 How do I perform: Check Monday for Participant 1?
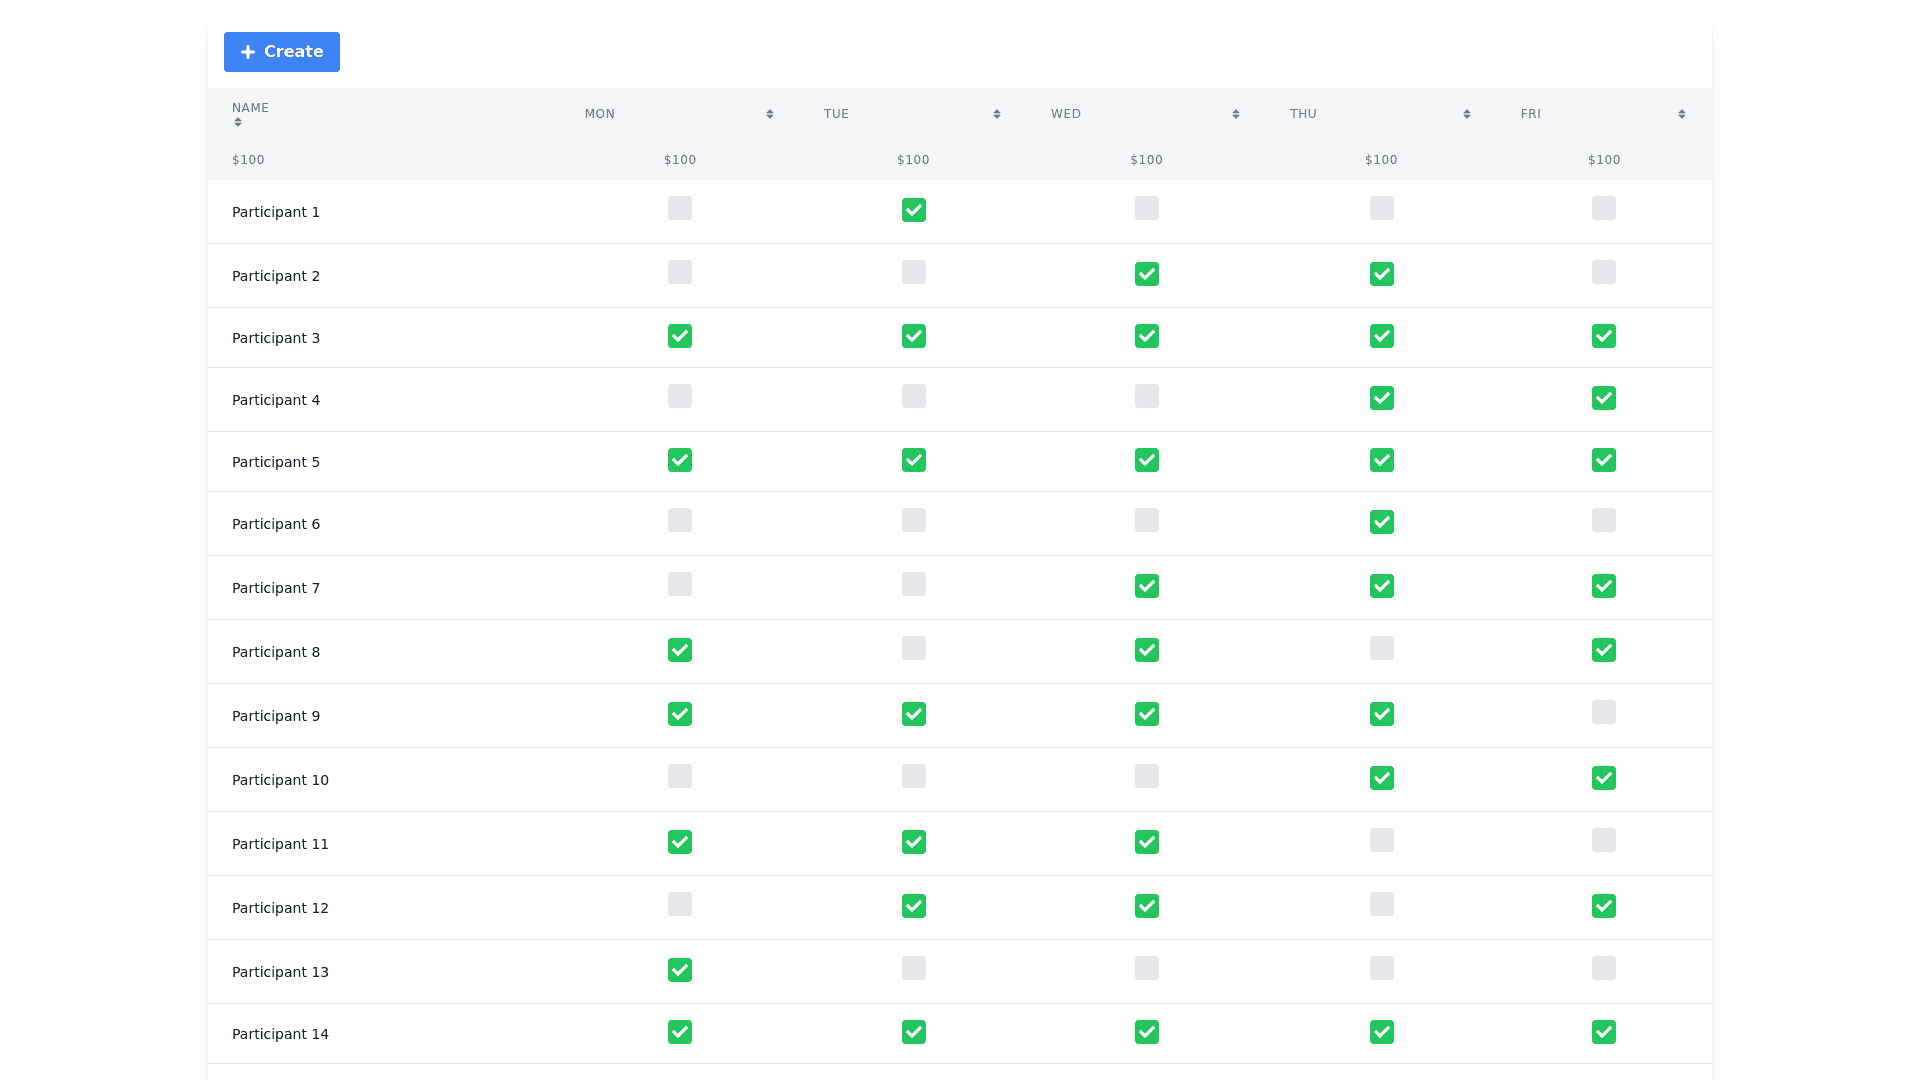tap(680, 208)
